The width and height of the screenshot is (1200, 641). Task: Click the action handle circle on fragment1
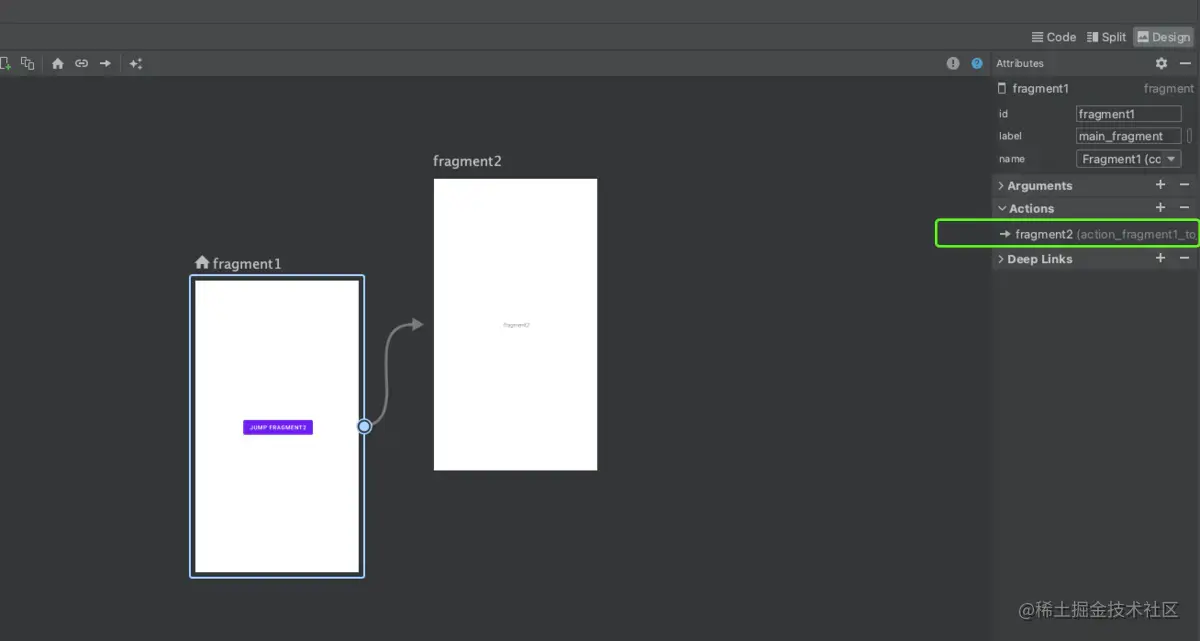coord(365,426)
